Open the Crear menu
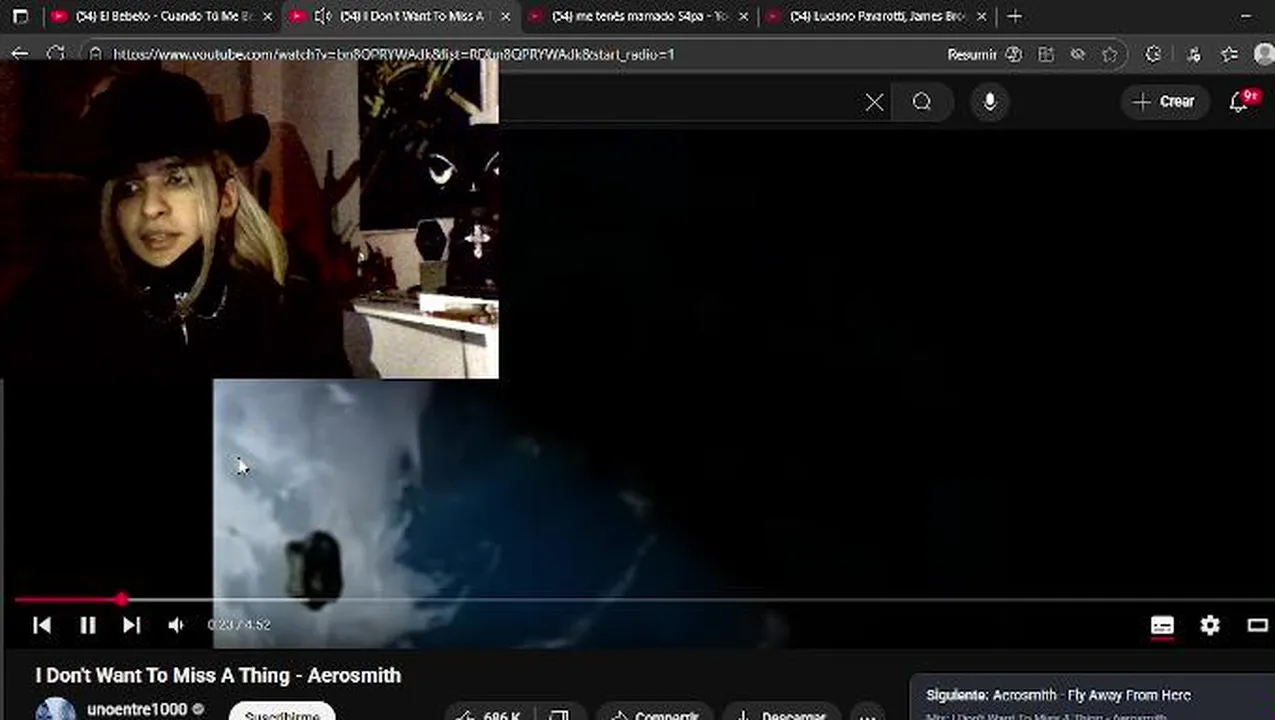This screenshot has height=720, width=1275. [x=1164, y=102]
